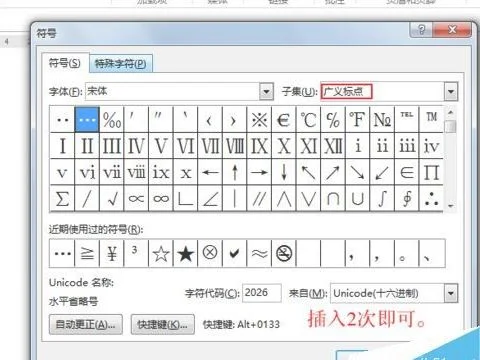Select the rightwards arrow → symbol
The image size is (480, 360).
259,172
